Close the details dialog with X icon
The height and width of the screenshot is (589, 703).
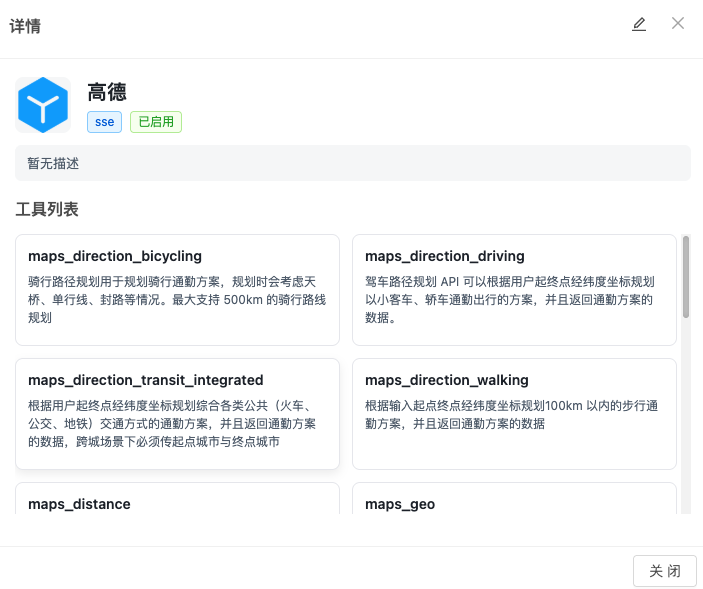(x=678, y=23)
